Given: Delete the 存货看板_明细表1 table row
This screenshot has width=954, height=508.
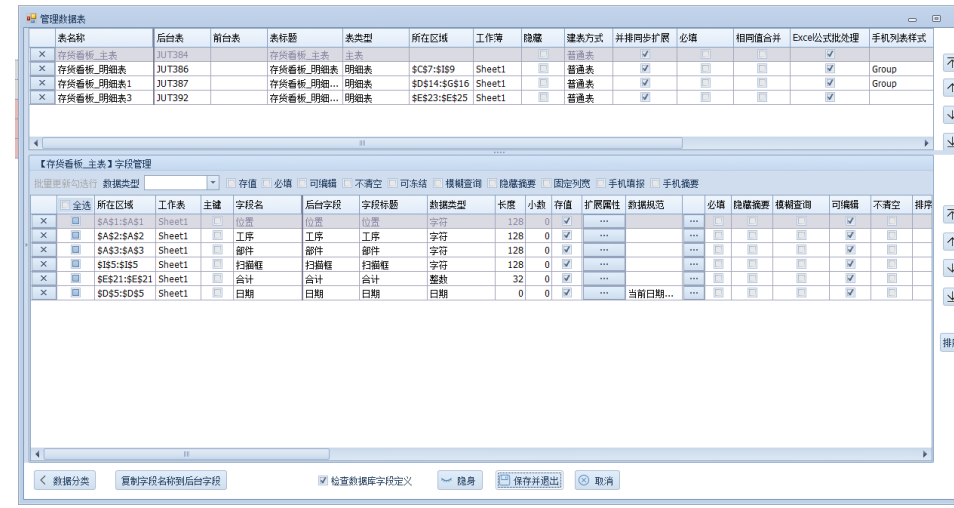Looking at the screenshot, I should (41, 83).
